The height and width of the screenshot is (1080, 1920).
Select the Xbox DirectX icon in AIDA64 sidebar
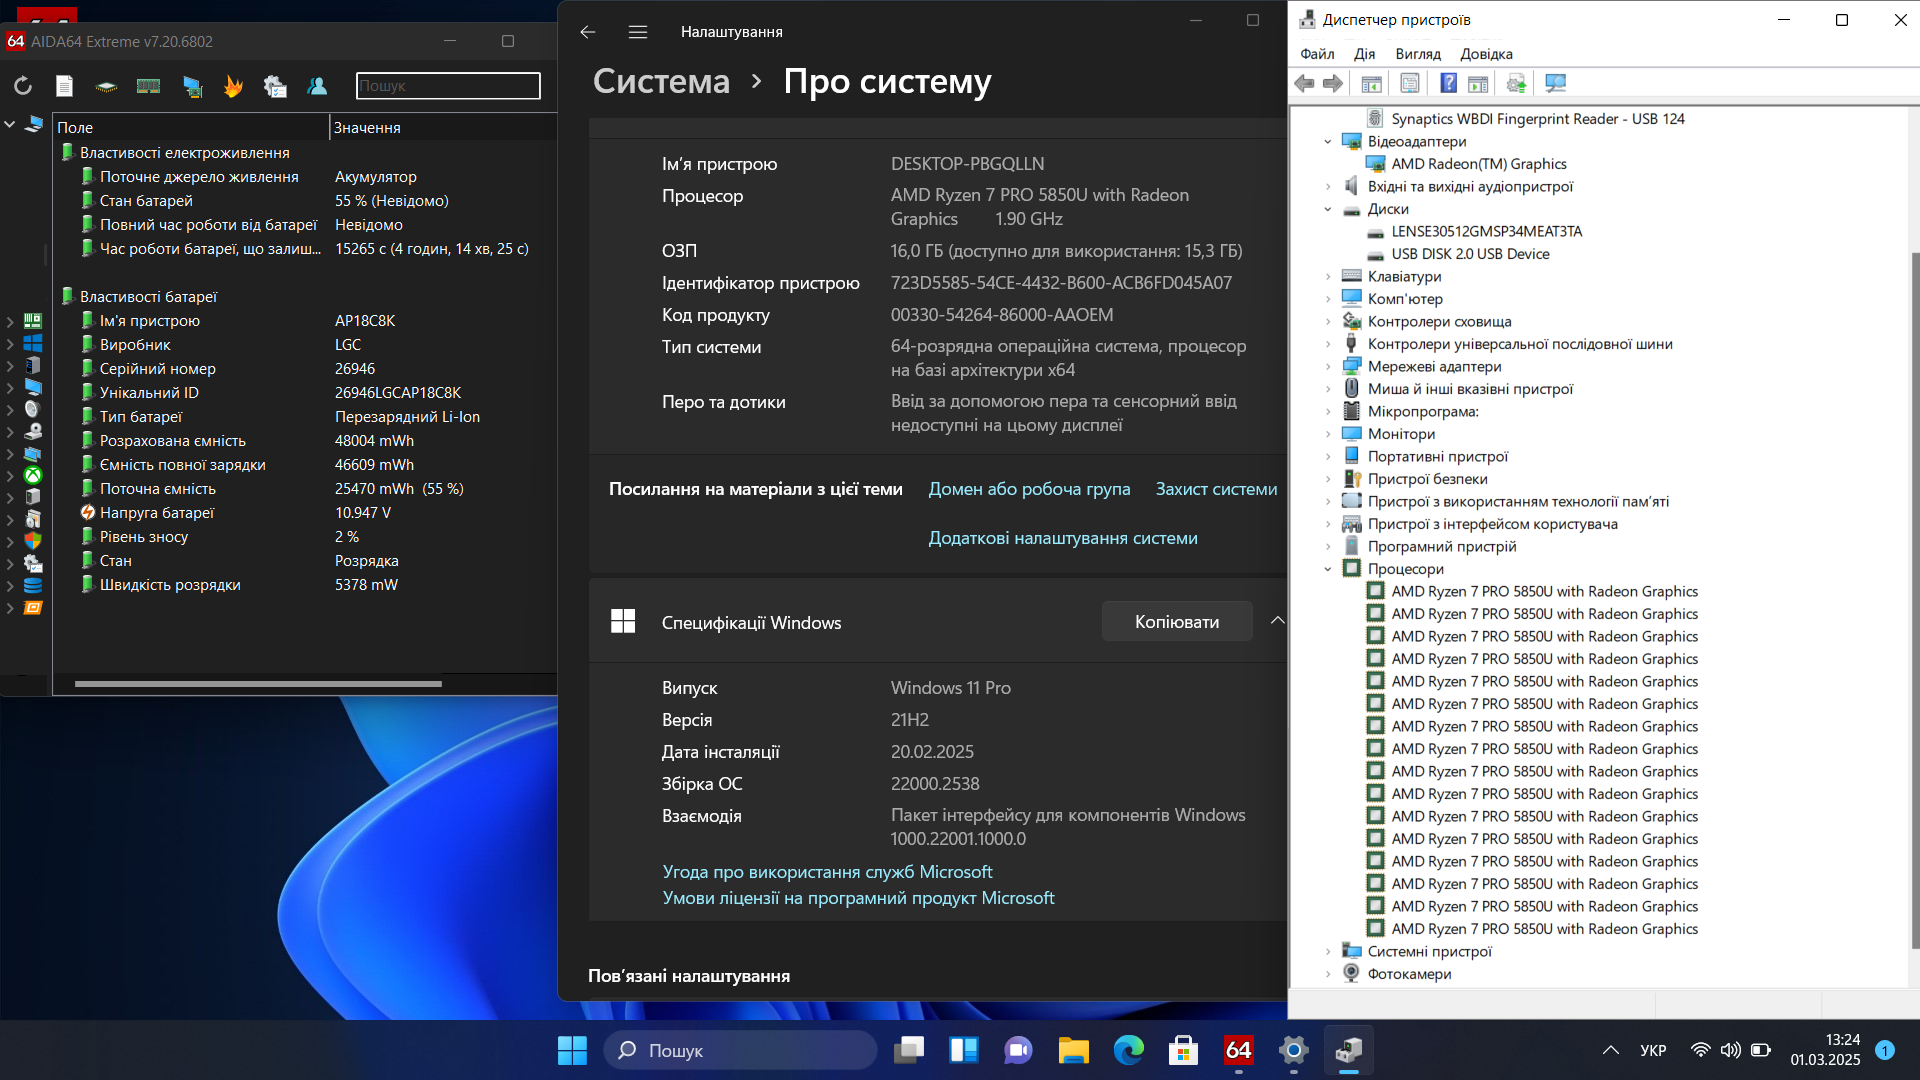click(x=33, y=475)
